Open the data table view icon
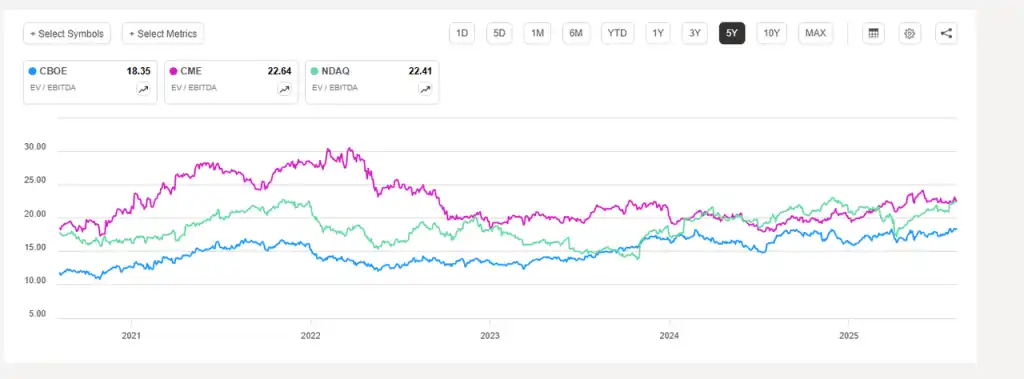Viewport: 1024px width, 379px height. coord(873,33)
